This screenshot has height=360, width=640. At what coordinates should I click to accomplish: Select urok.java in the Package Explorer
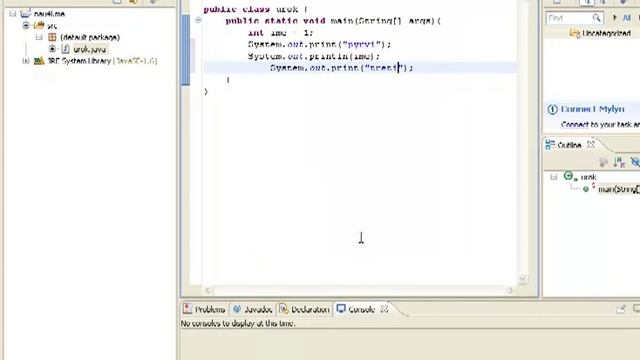pos(89,49)
